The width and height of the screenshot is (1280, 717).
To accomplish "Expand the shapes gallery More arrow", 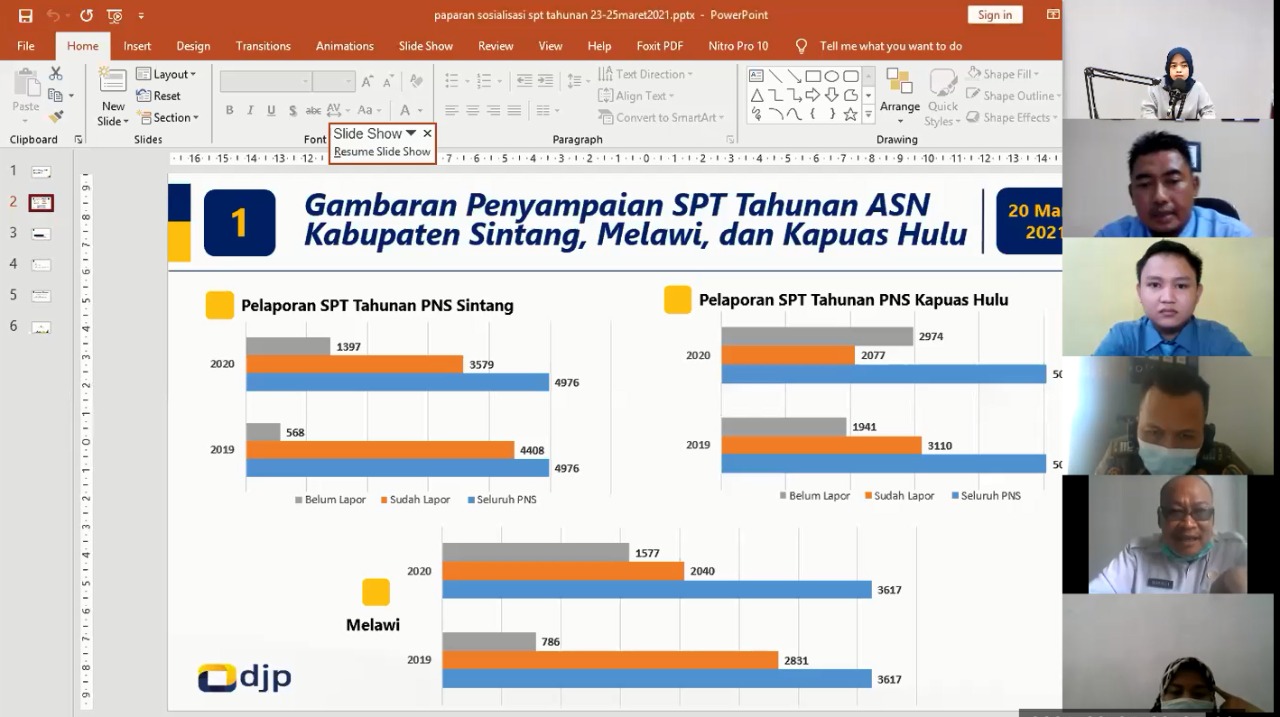I will 868,115.
